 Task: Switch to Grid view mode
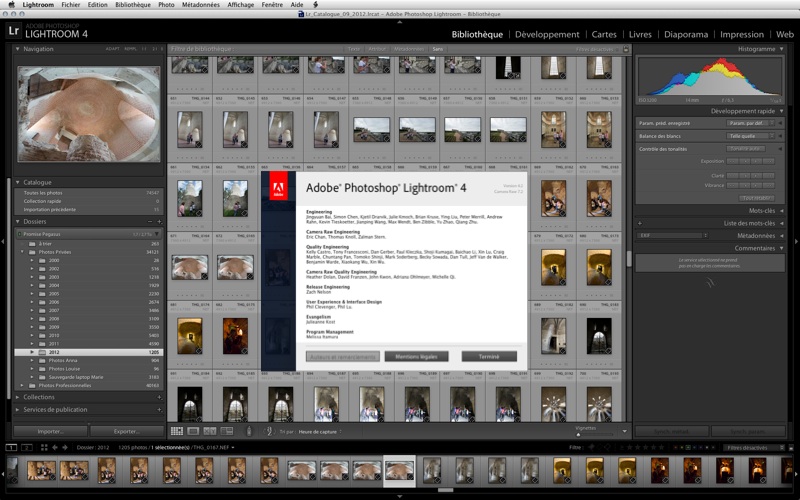pos(177,431)
